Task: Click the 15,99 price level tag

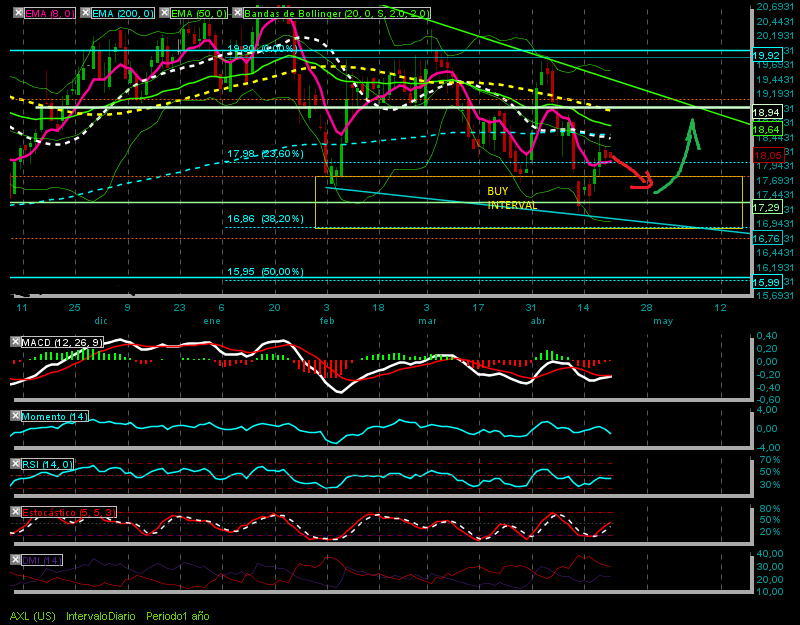Action: pos(766,282)
